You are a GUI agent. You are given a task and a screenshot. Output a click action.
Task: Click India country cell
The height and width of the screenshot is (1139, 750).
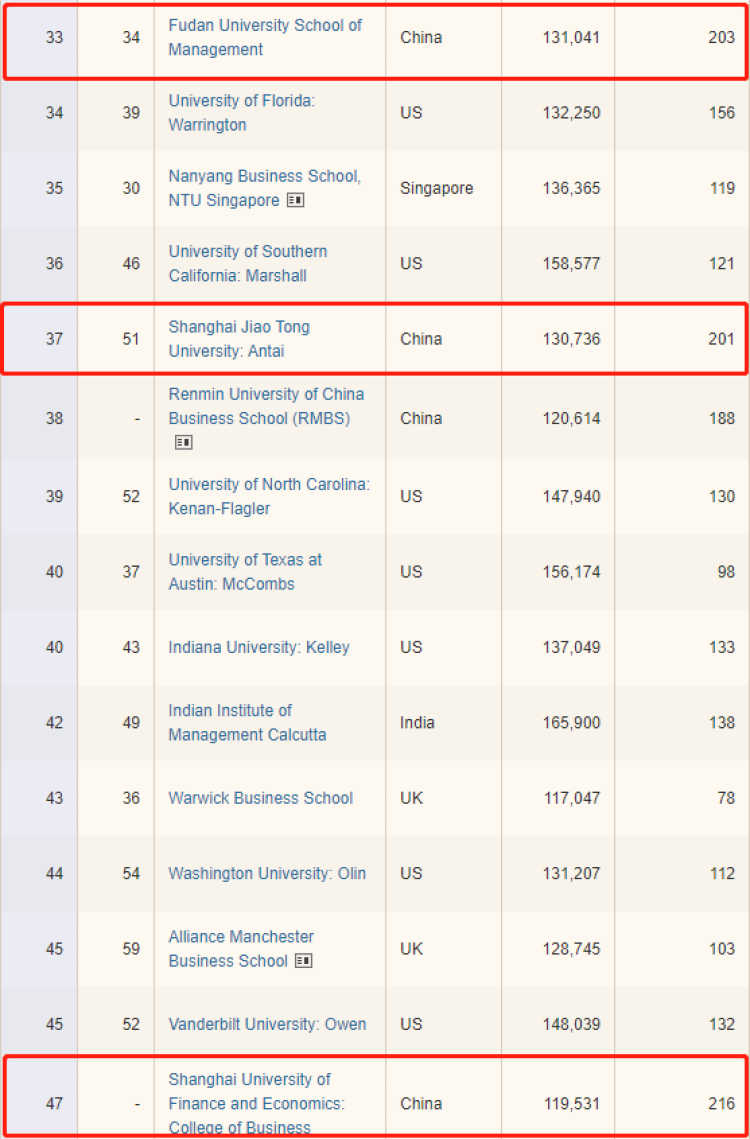(x=417, y=723)
